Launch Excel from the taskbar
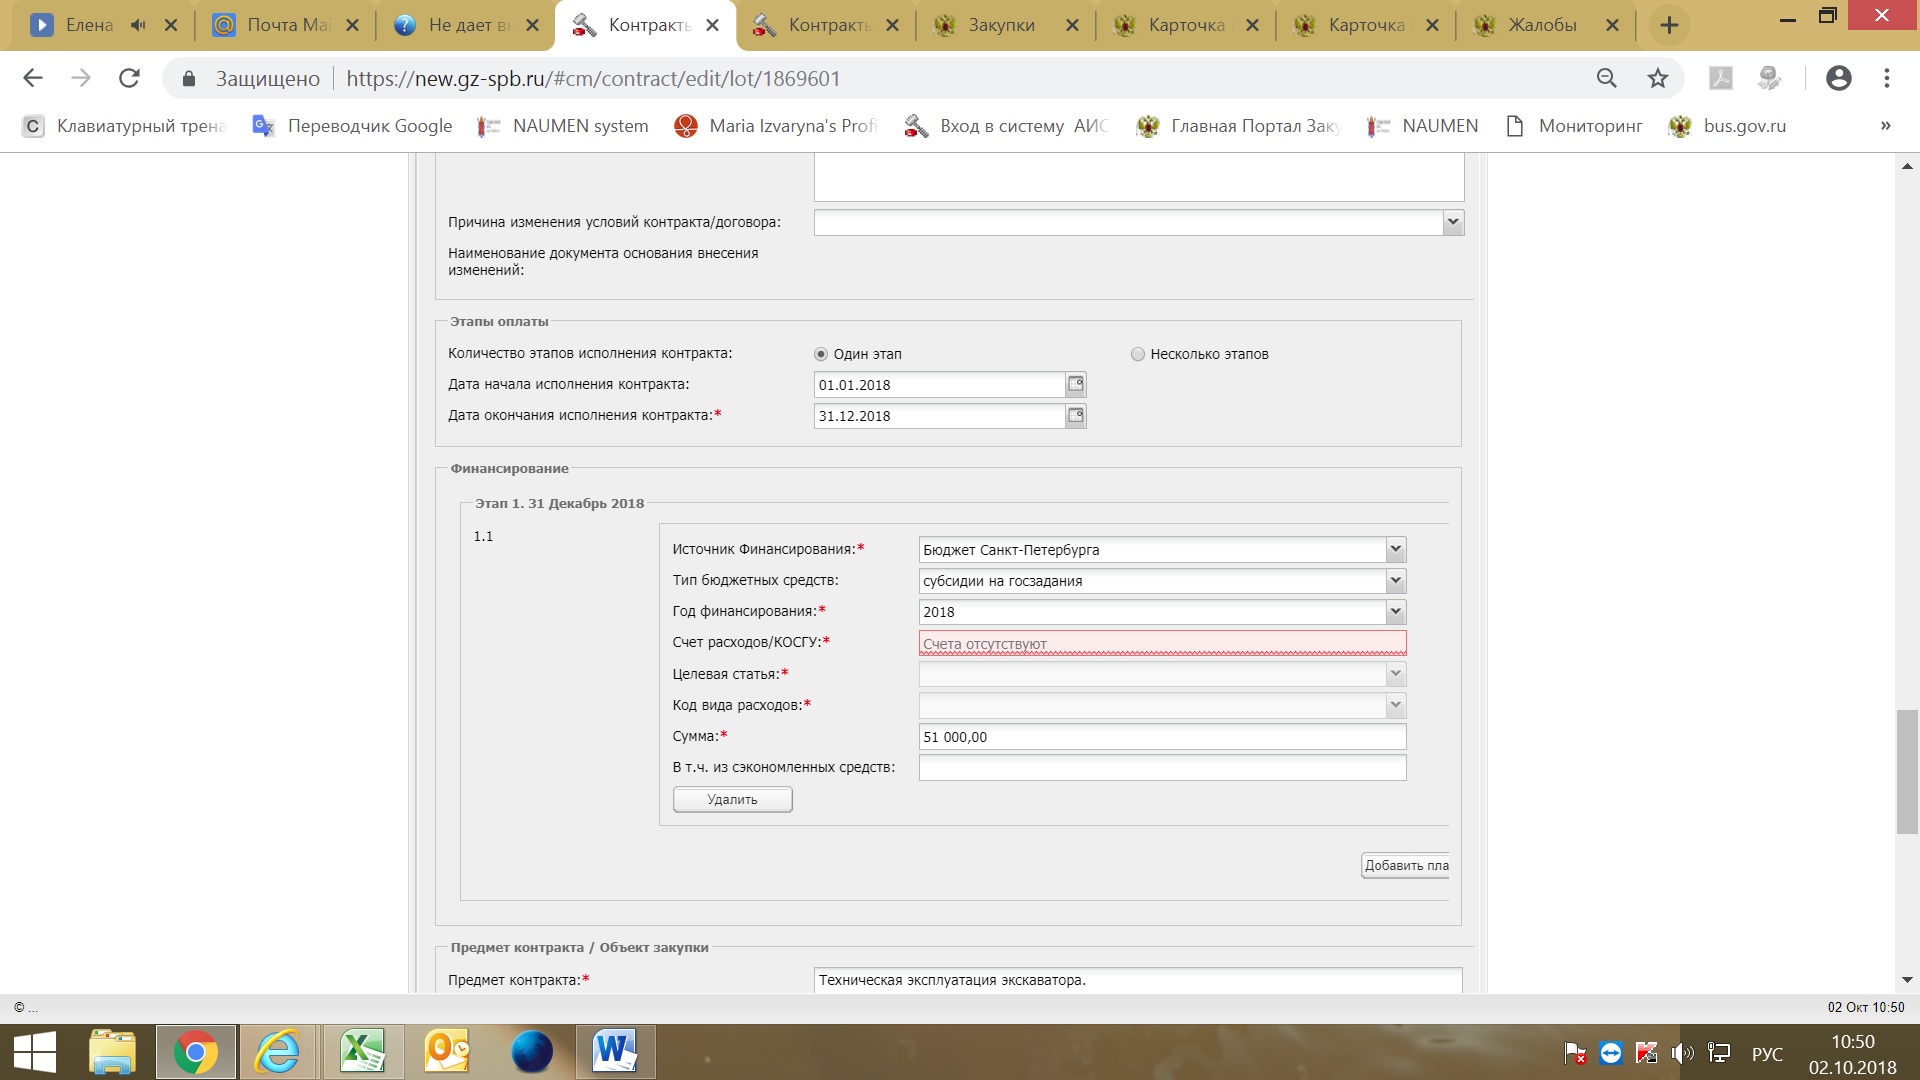The image size is (1920, 1080). tap(362, 1052)
